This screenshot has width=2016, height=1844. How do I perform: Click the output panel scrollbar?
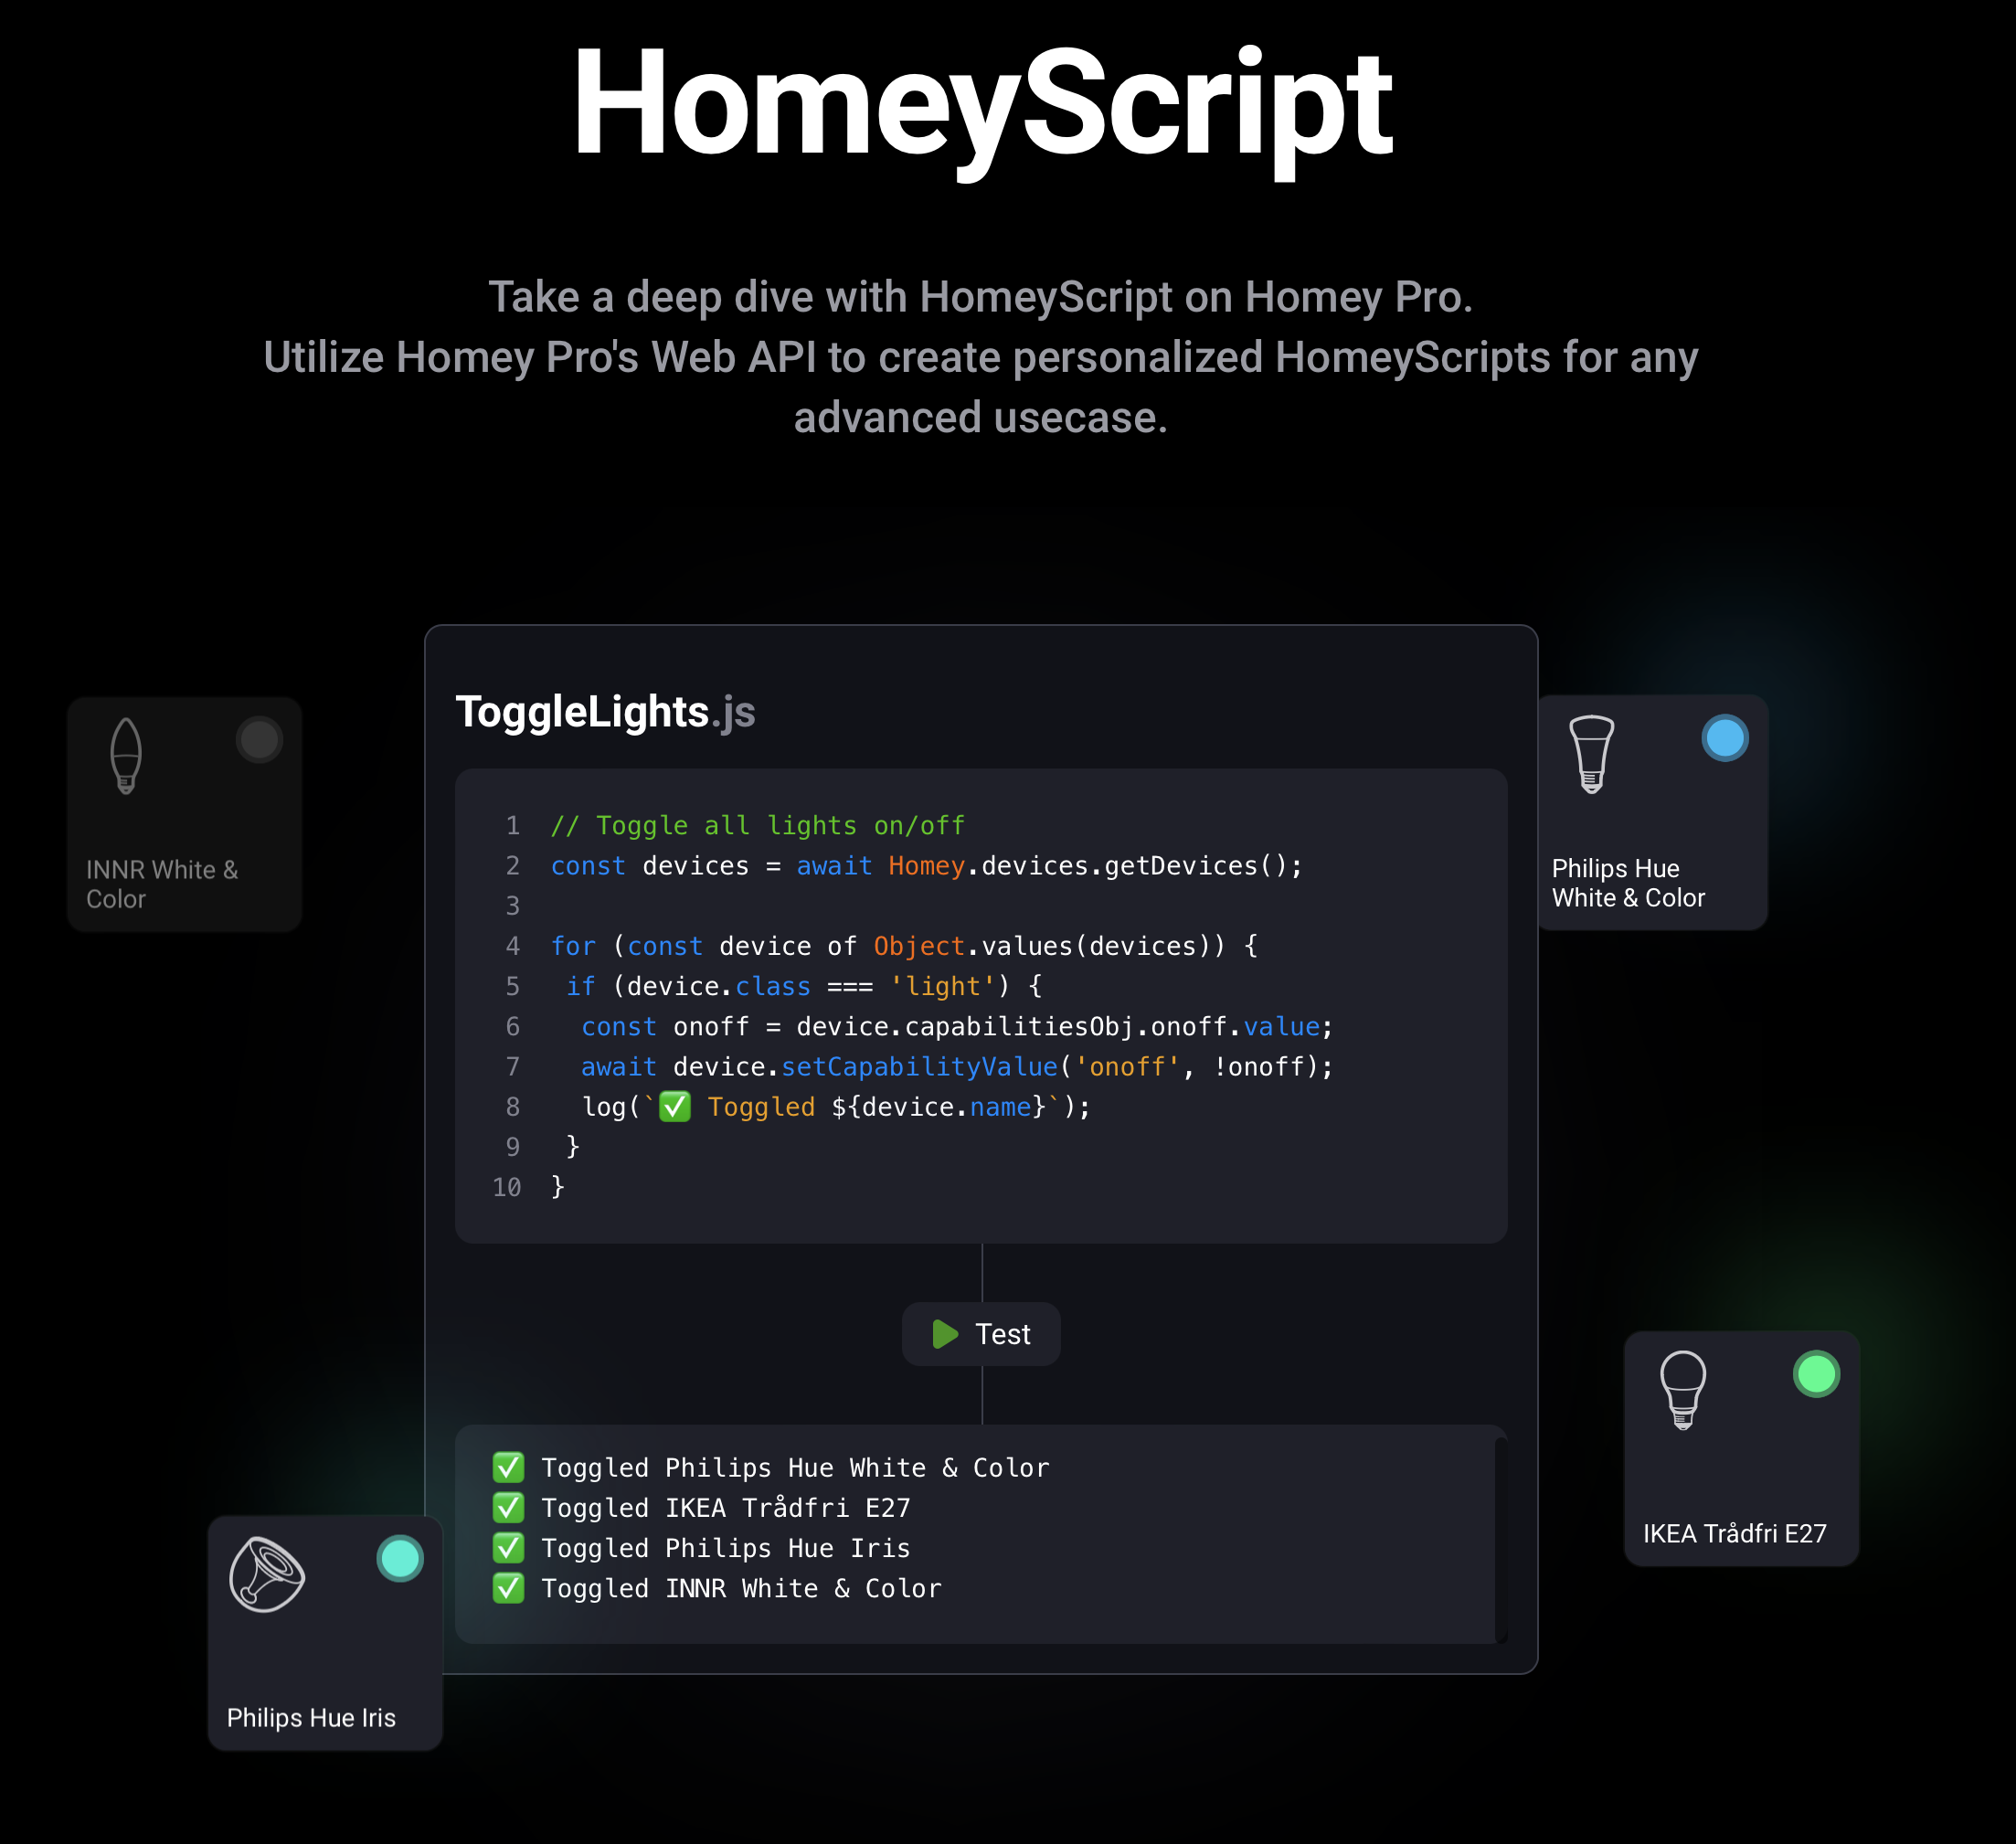pyautogui.click(x=1501, y=1540)
